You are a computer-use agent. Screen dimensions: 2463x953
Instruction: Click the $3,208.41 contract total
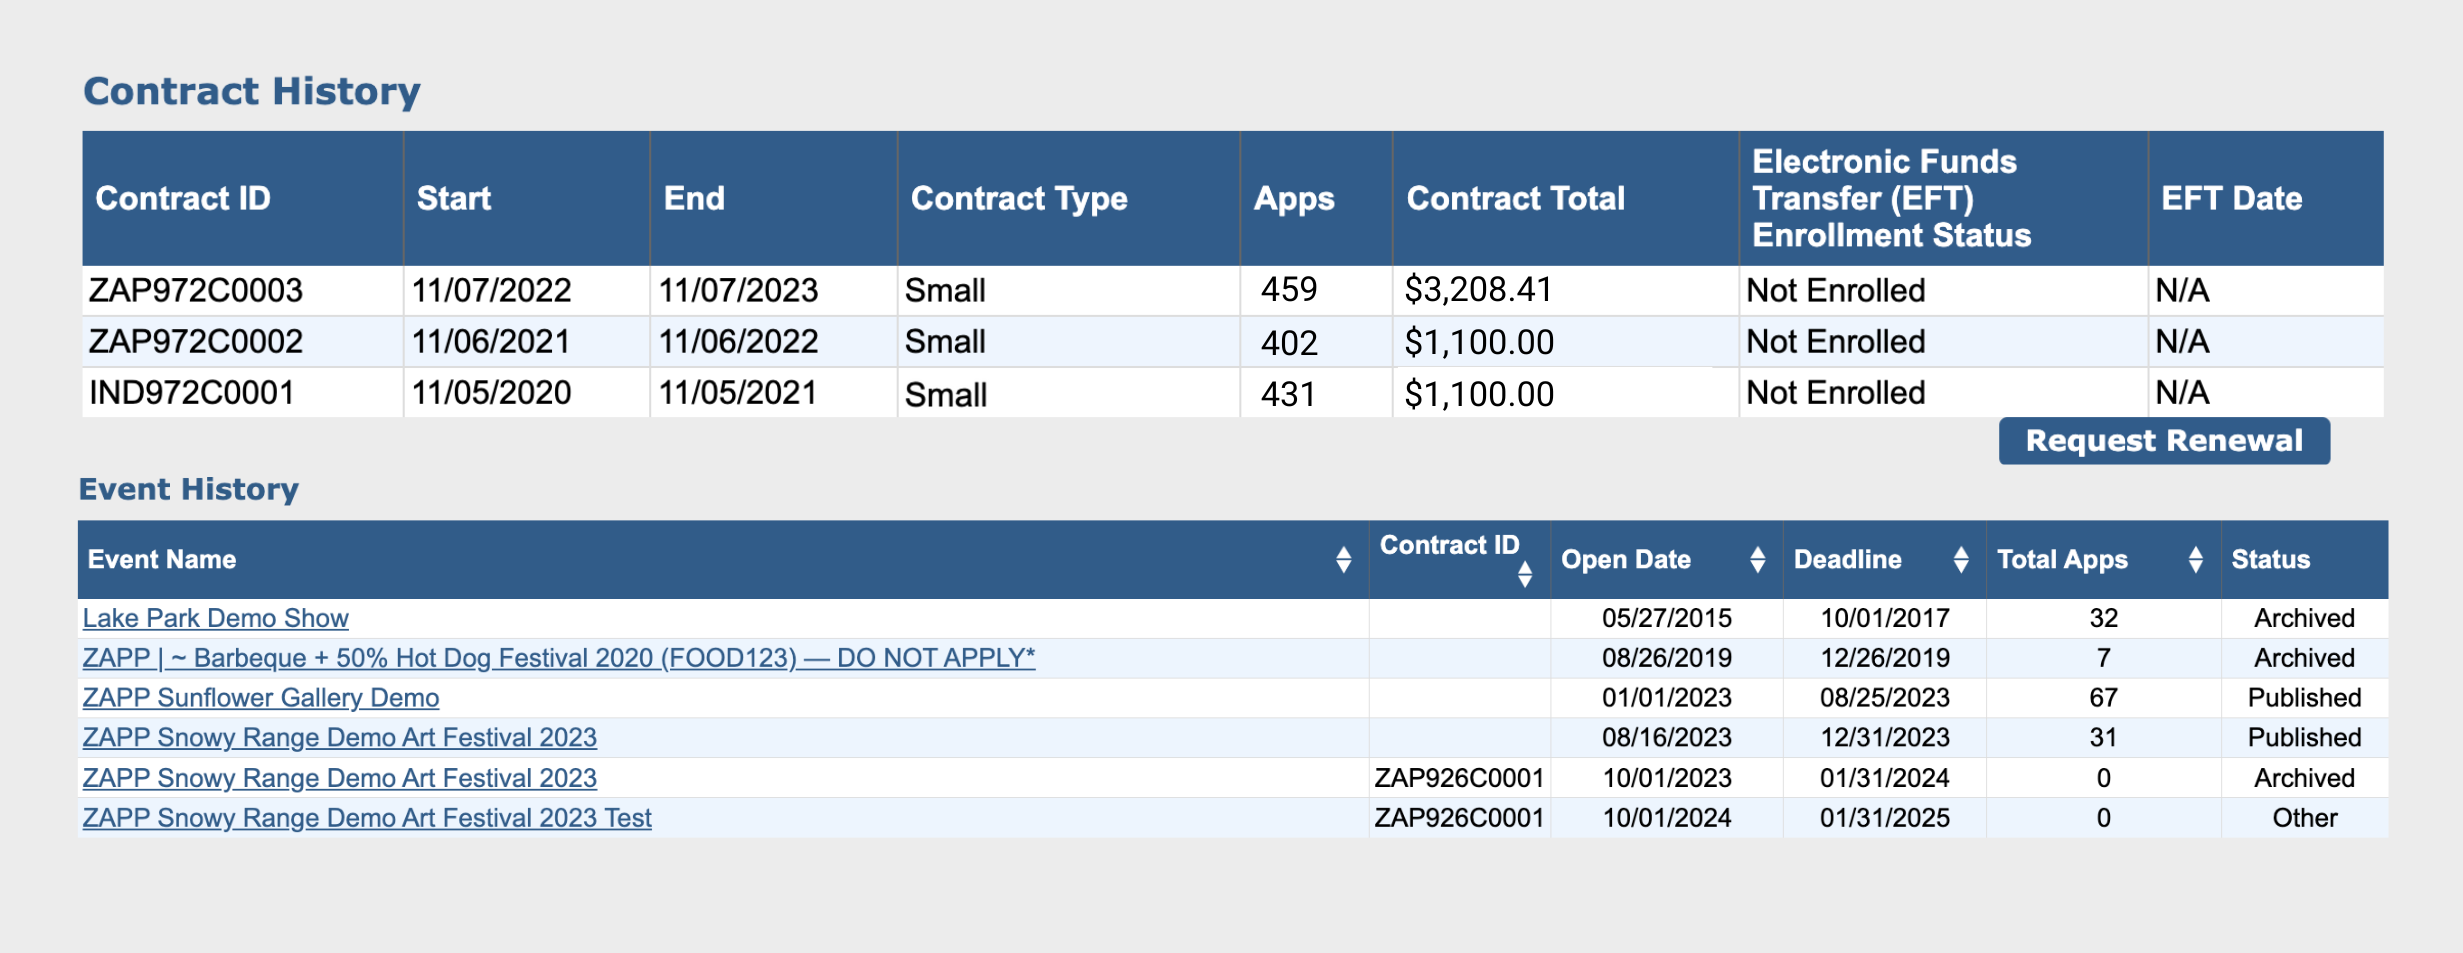[1478, 290]
